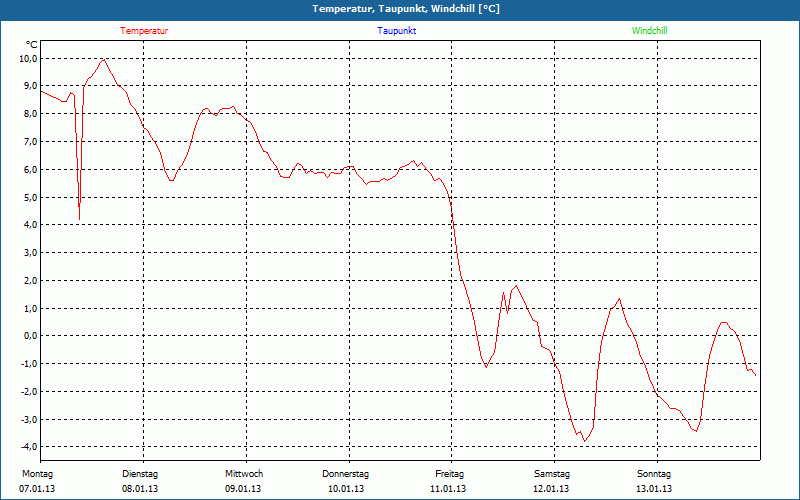The image size is (800, 500).
Task: Click the Sonntag day label
Action: (654, 474)
